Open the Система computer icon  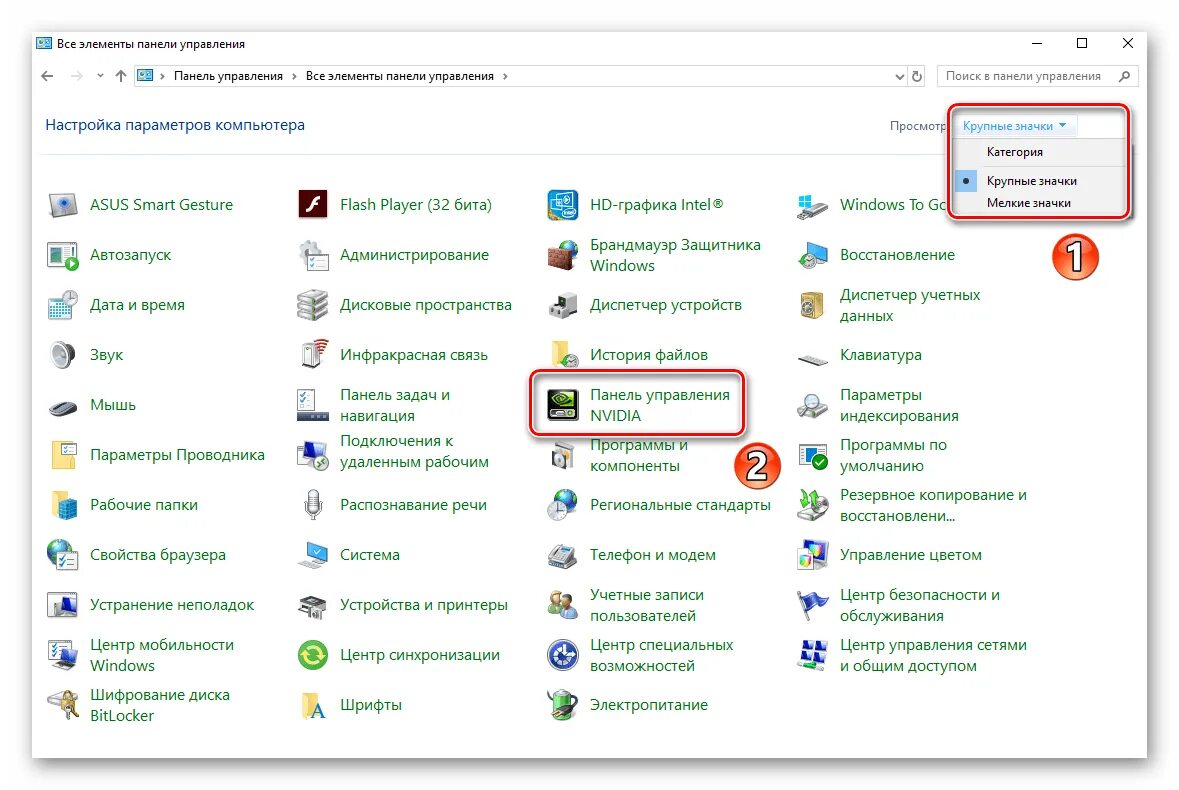click(x=313, y=555)
